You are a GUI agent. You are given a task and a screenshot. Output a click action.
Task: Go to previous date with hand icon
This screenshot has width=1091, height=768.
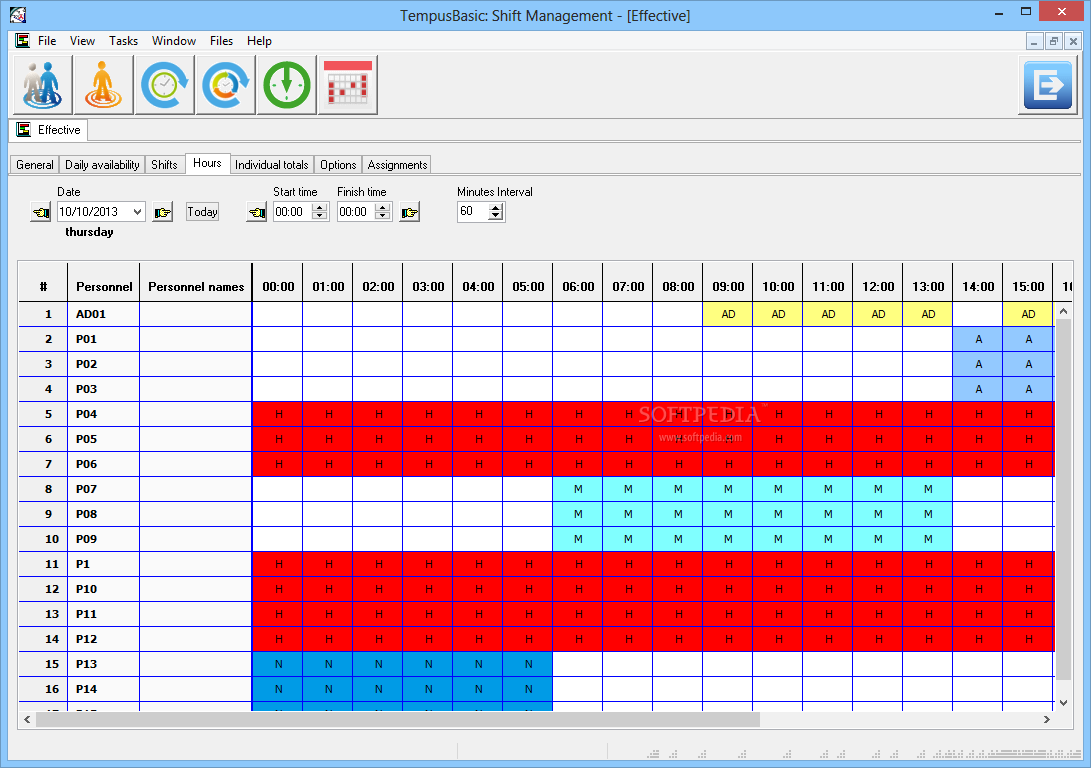[41, 212]
